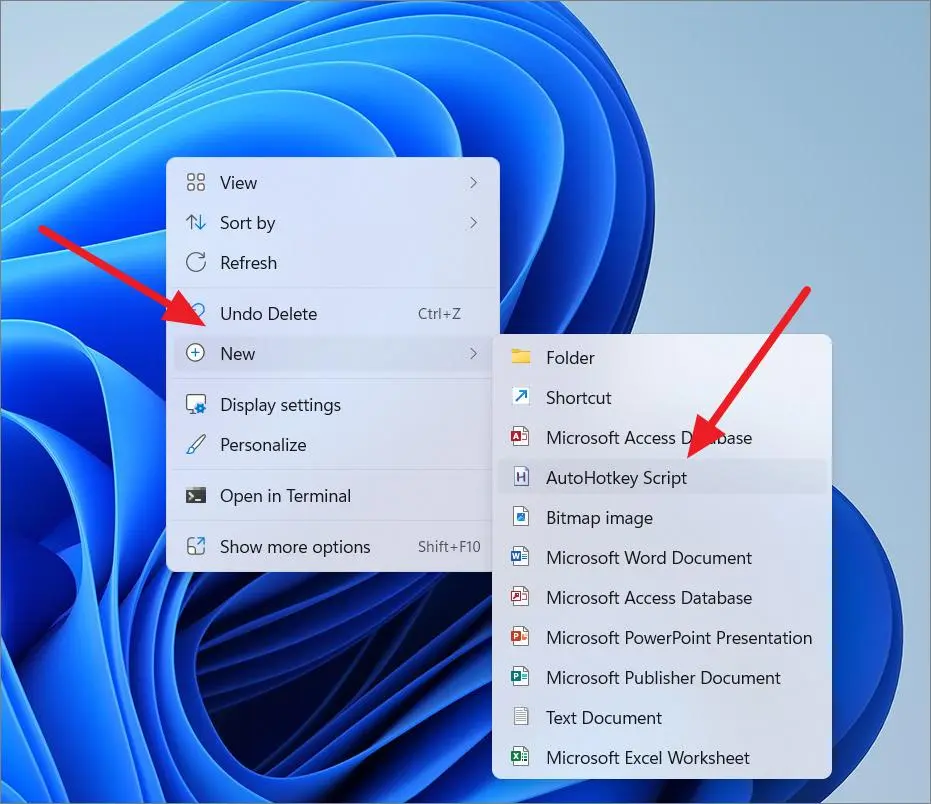Image resolution: width=931 pixels, height=804 pixels.
Task: Click the Open in Terminal icon
Action: 196,495
